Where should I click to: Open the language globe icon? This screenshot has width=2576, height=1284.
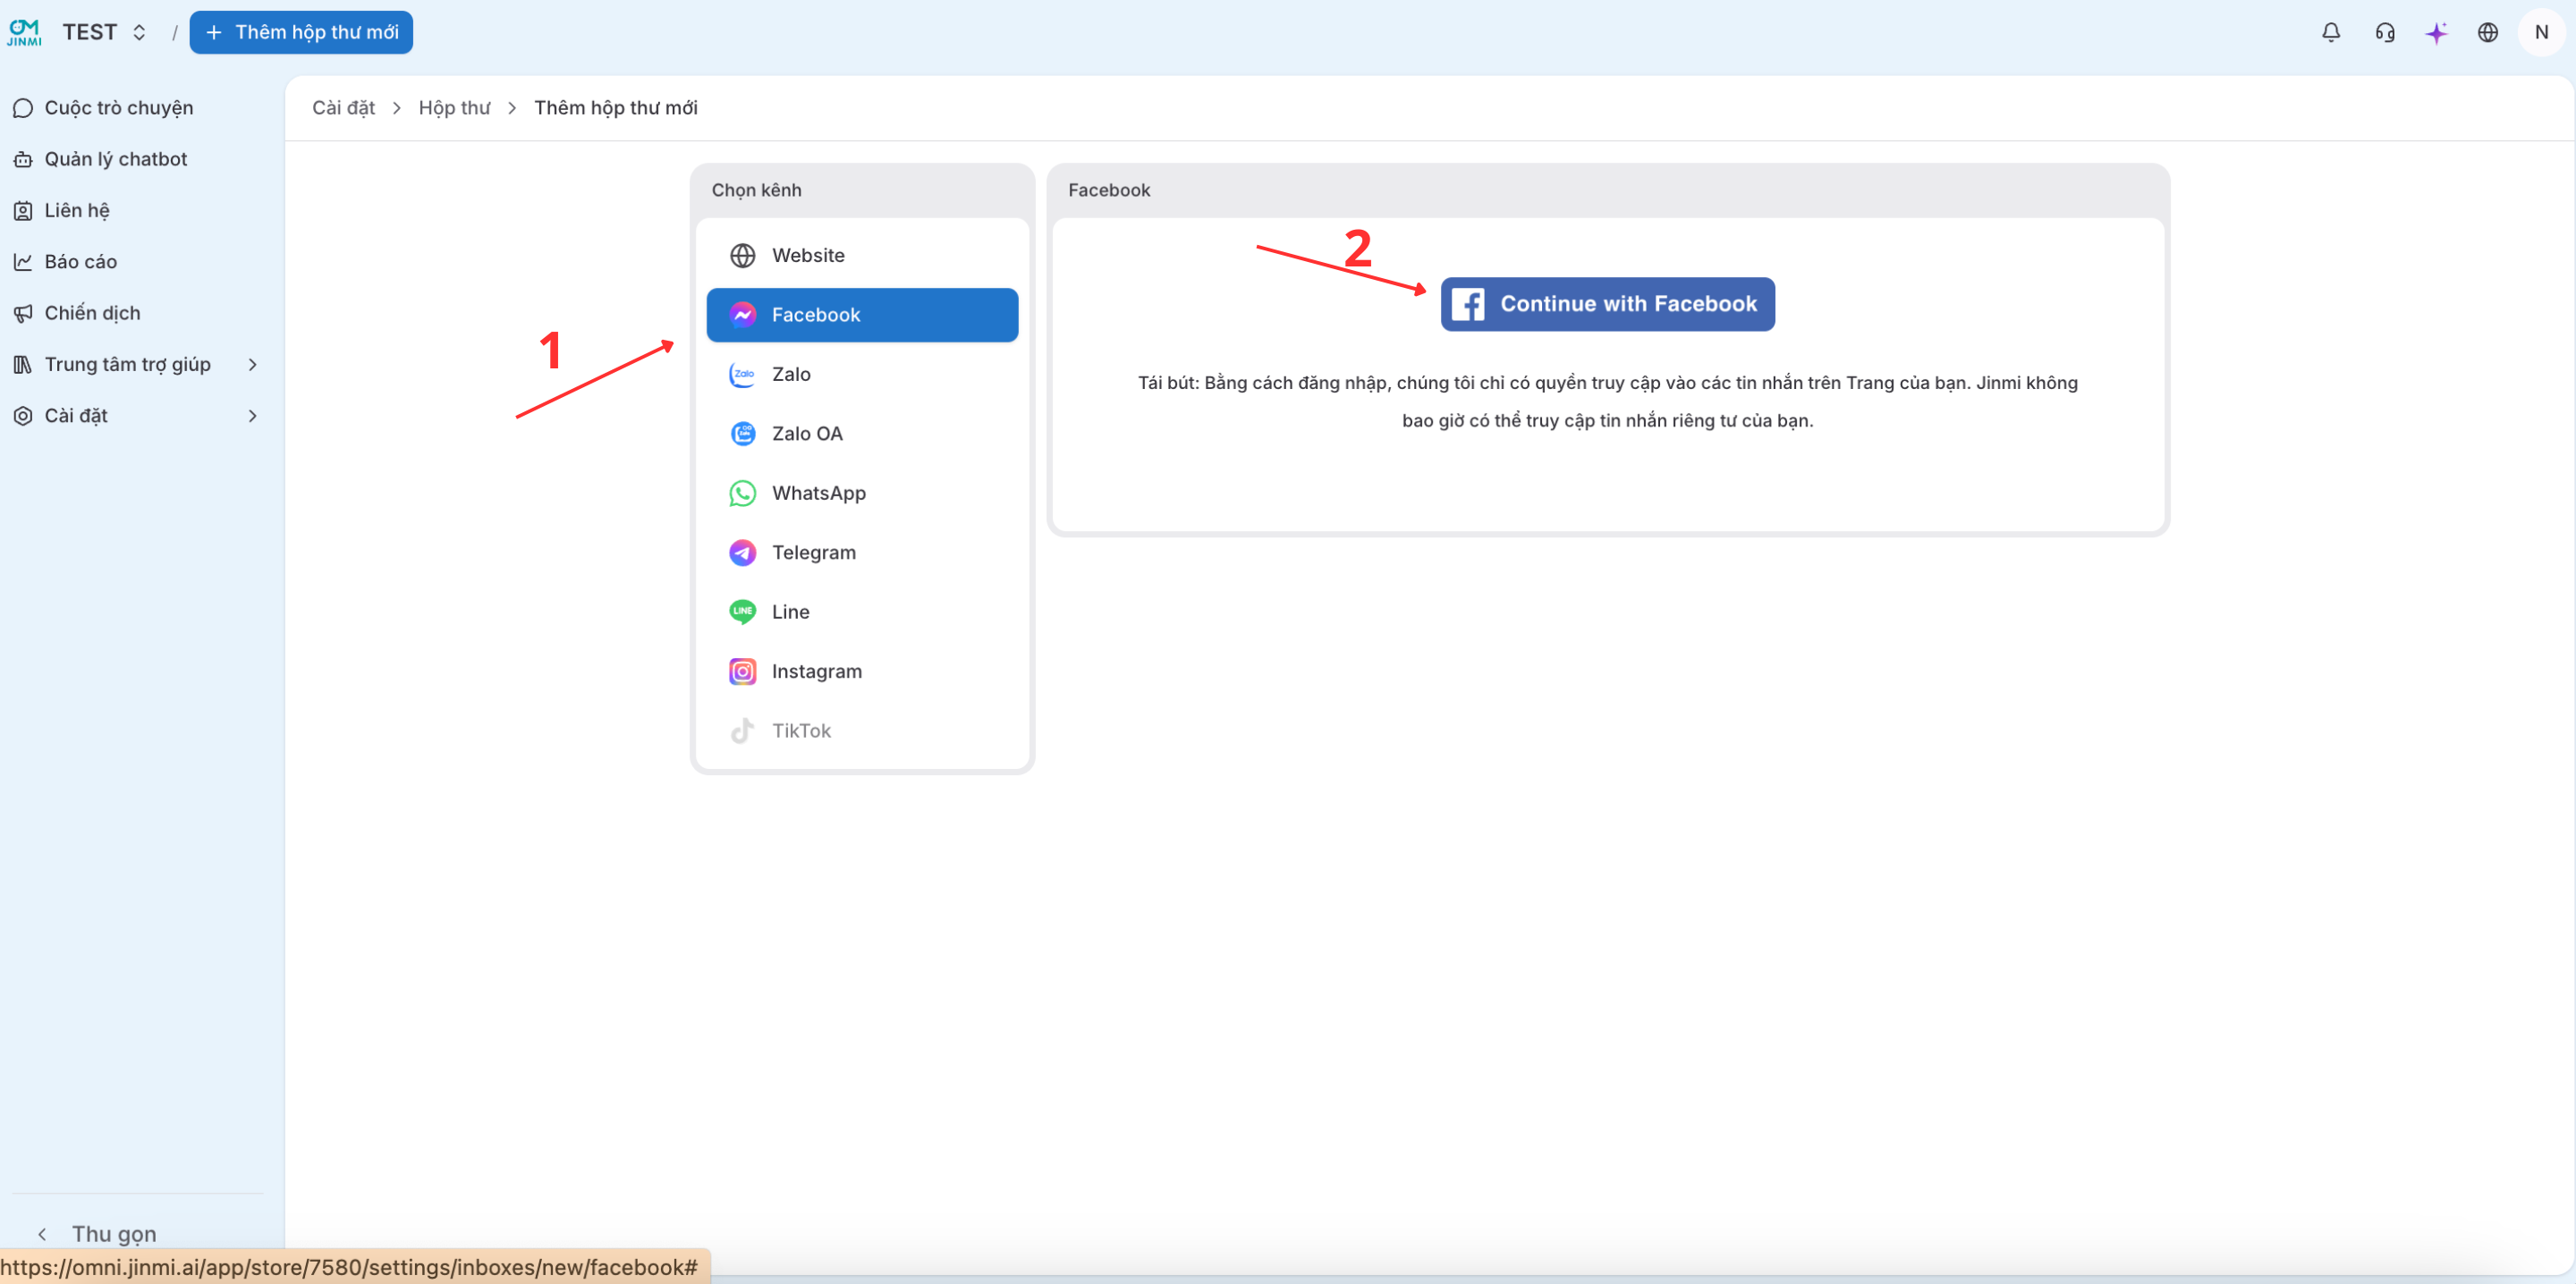click(2487, 32)
